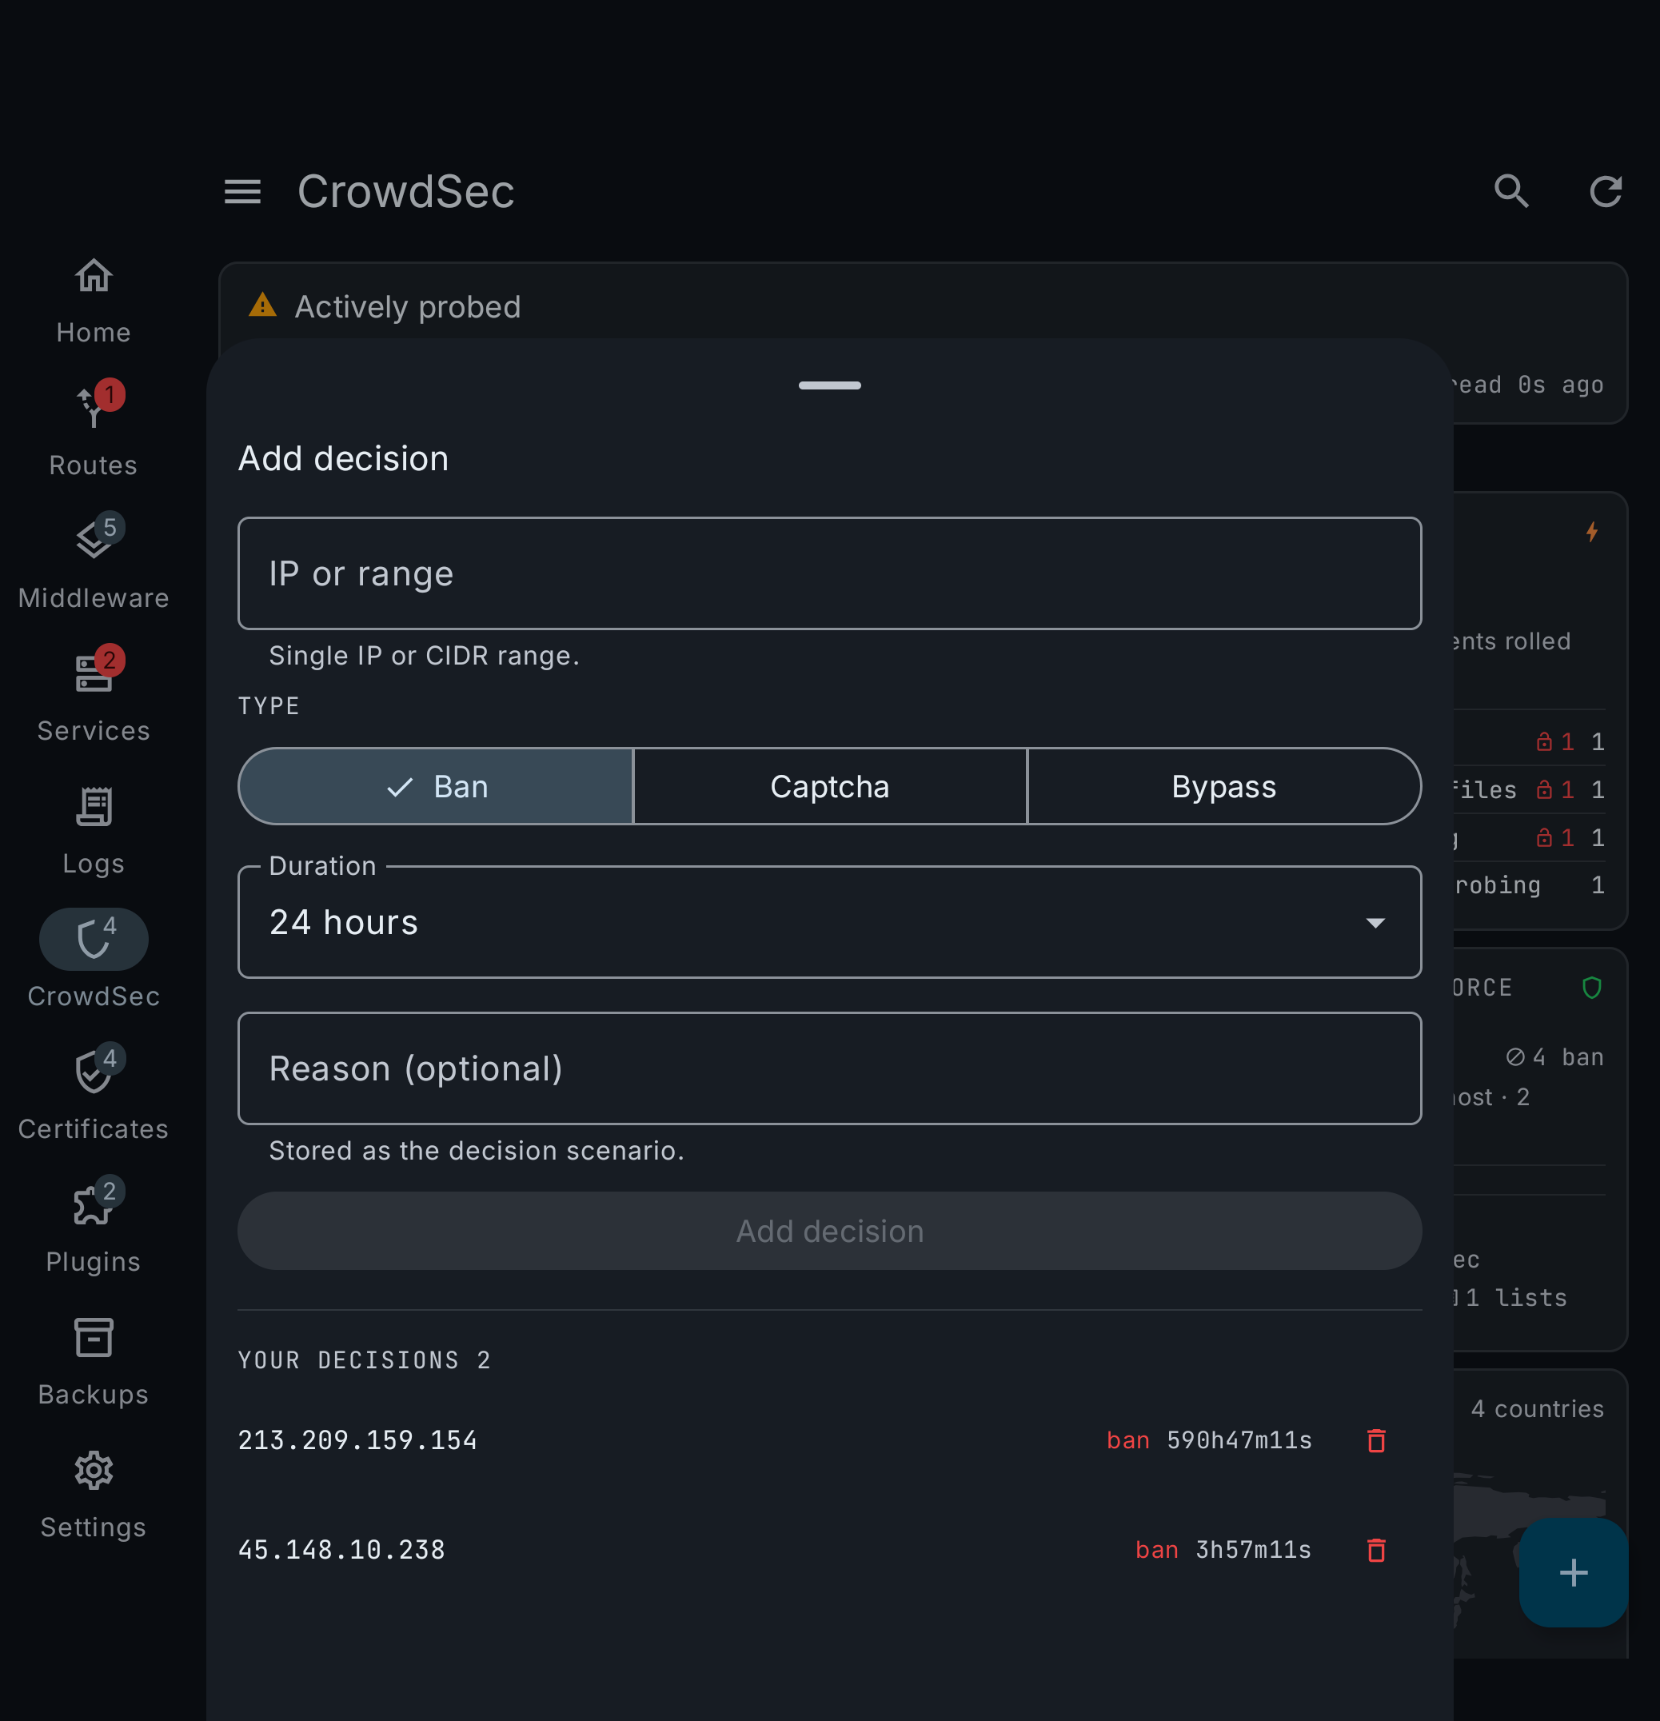The image size is (1660, 1721).
Task: Refresh the CrowdSec page
Action: click(1606, 191)
